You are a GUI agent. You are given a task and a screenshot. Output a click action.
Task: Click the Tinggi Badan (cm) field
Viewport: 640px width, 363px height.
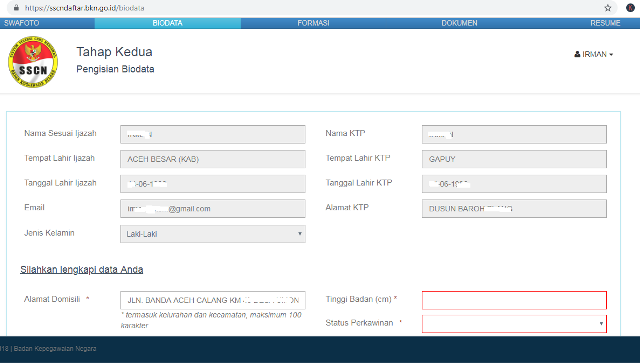click(514, 300)
